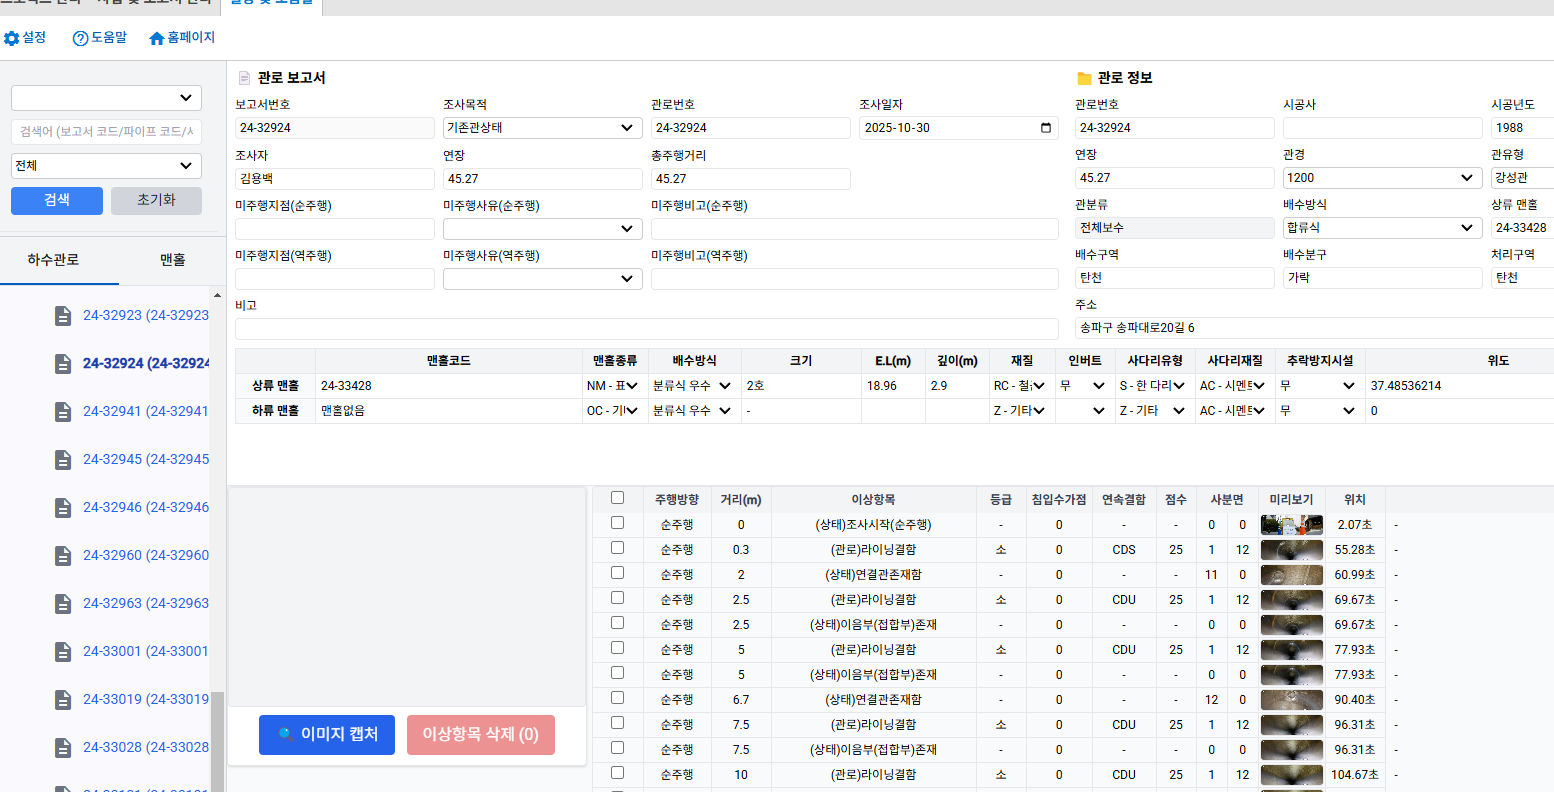This screenshot has width=1554, height=792.
Task: Tick checkbox for 조사시작(순주행) row
Action: tap(617, 523)
